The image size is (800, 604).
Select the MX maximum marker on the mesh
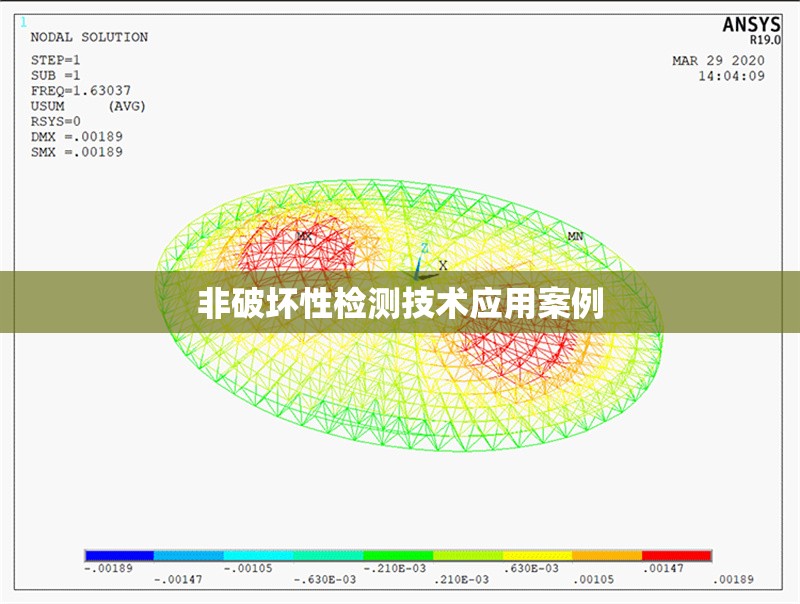click(305, 238)
